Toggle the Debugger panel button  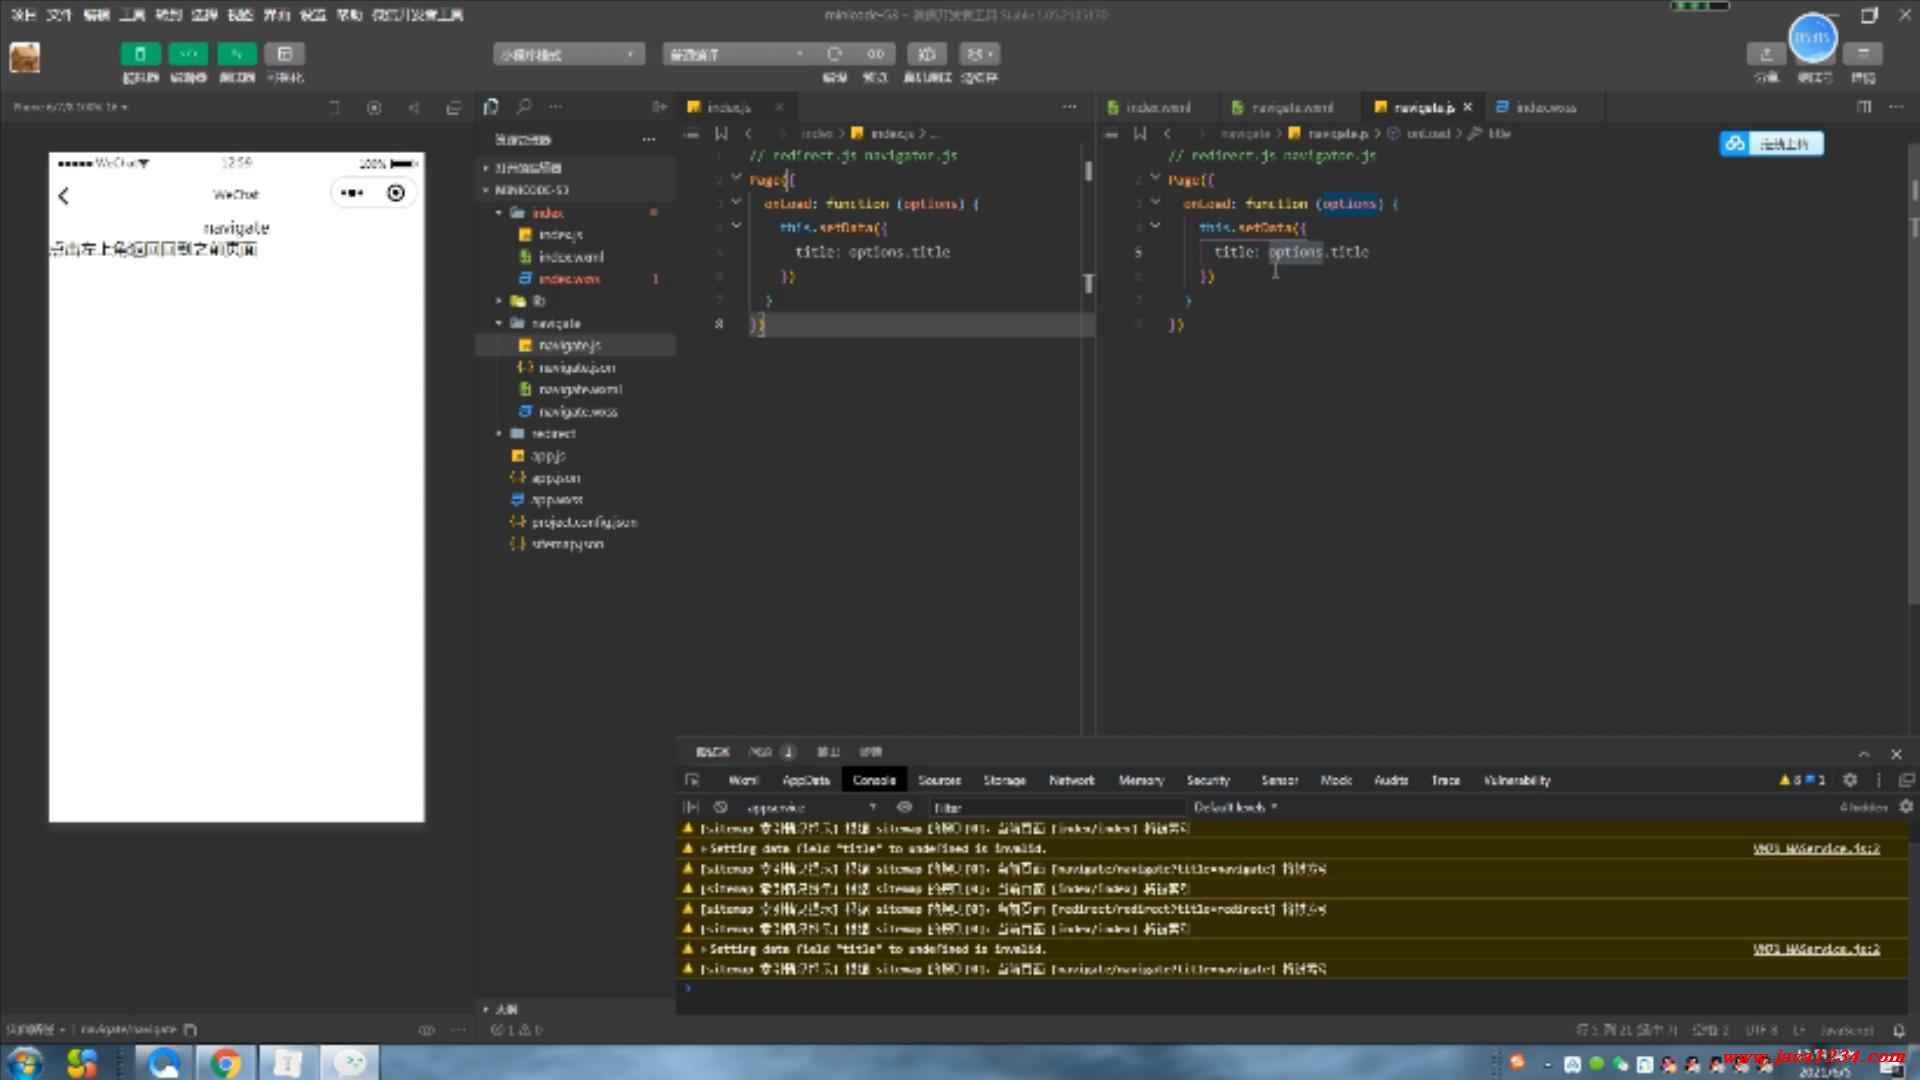point(236,54)
